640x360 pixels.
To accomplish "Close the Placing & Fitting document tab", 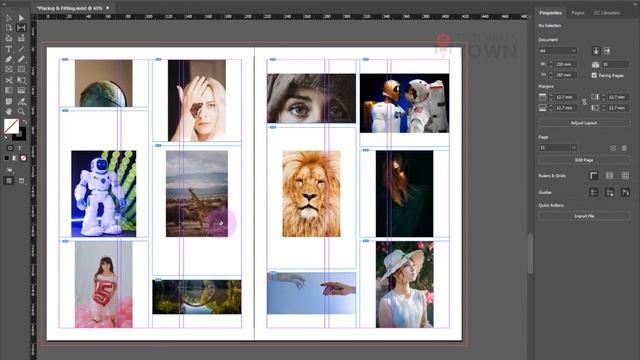I will (x=108, y=8).
